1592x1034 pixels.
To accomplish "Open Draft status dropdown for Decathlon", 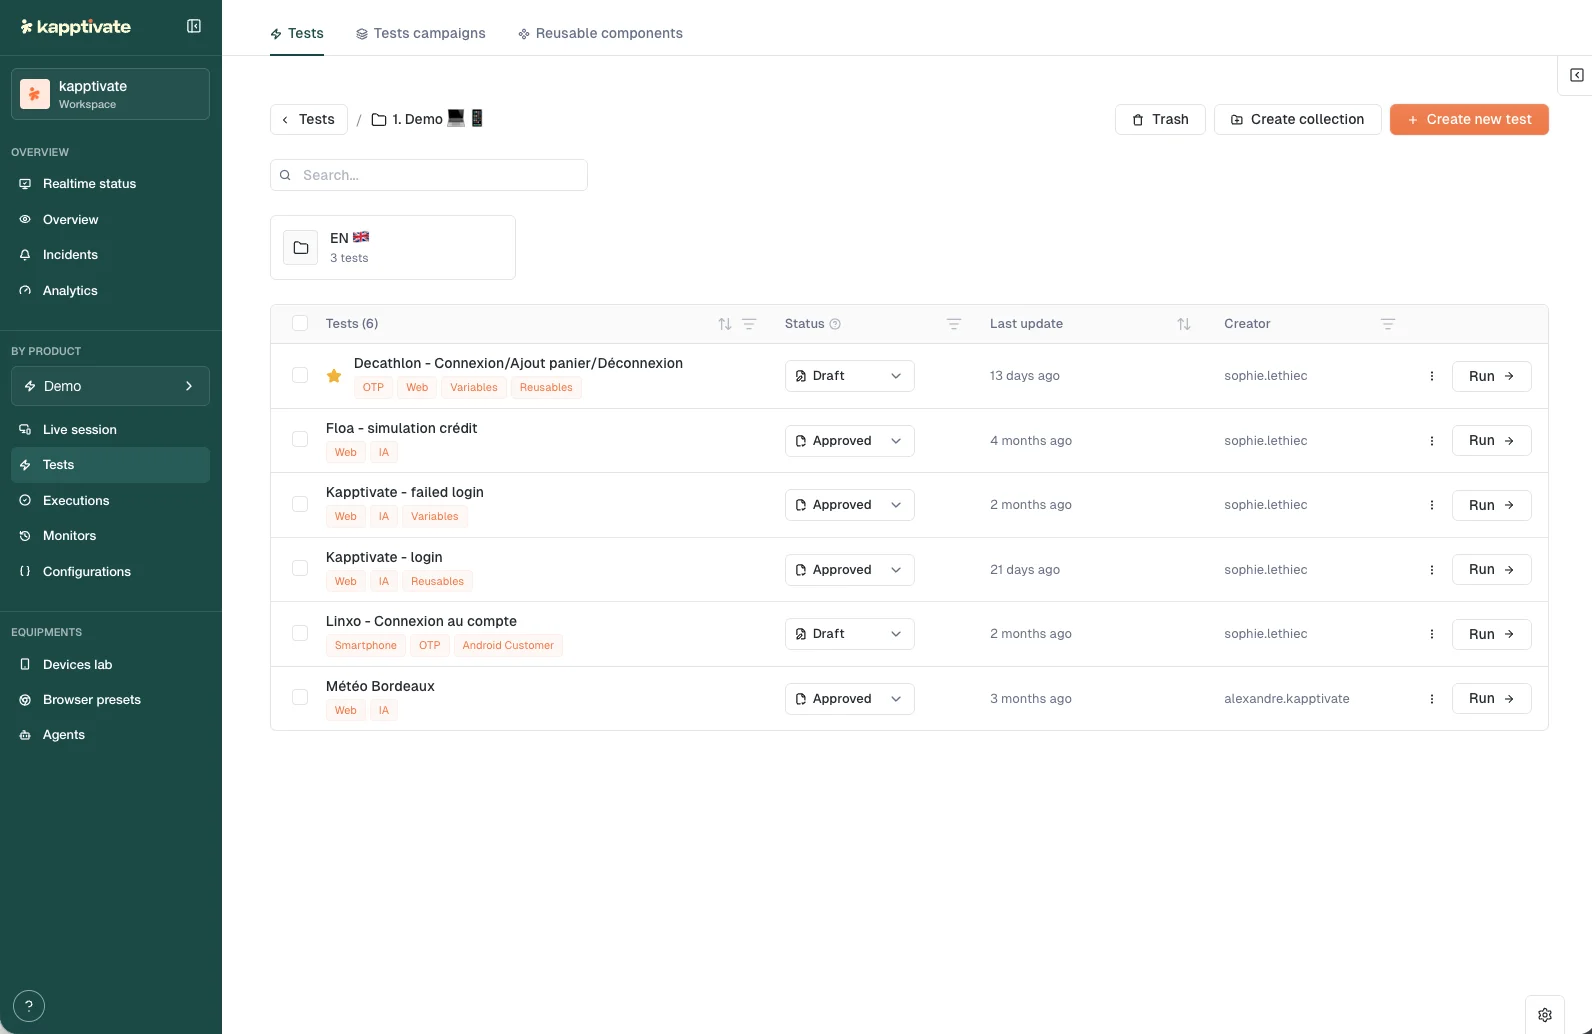I will [x=849, y=376].
